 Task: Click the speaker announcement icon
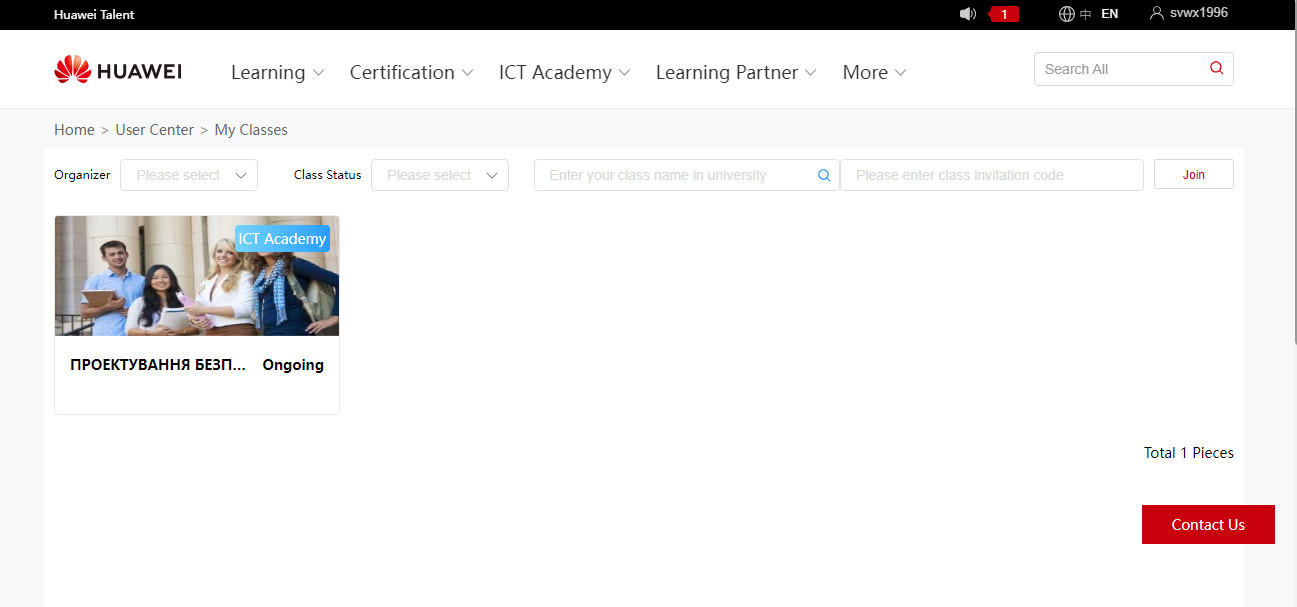[x=967, y=14]
